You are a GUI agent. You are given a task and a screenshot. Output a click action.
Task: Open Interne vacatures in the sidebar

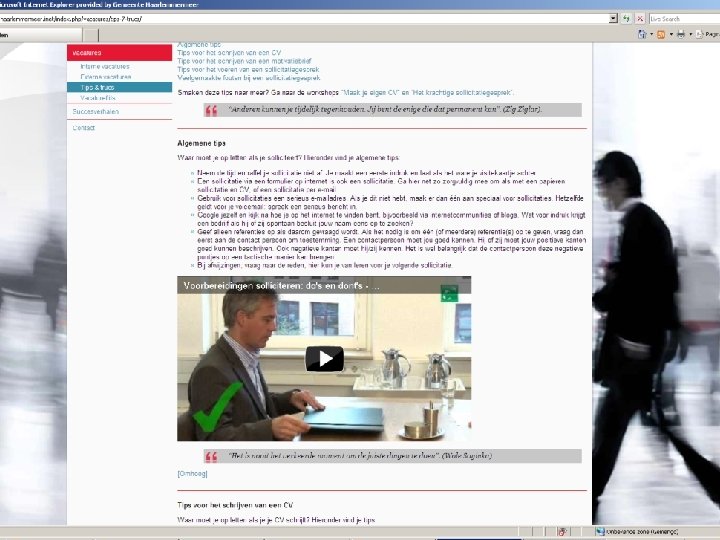point(105,67)
